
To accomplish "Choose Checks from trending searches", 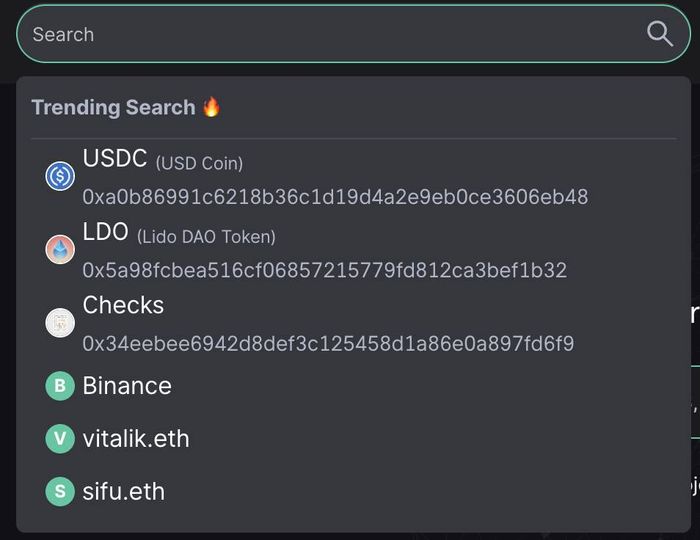I will [354, 323].
